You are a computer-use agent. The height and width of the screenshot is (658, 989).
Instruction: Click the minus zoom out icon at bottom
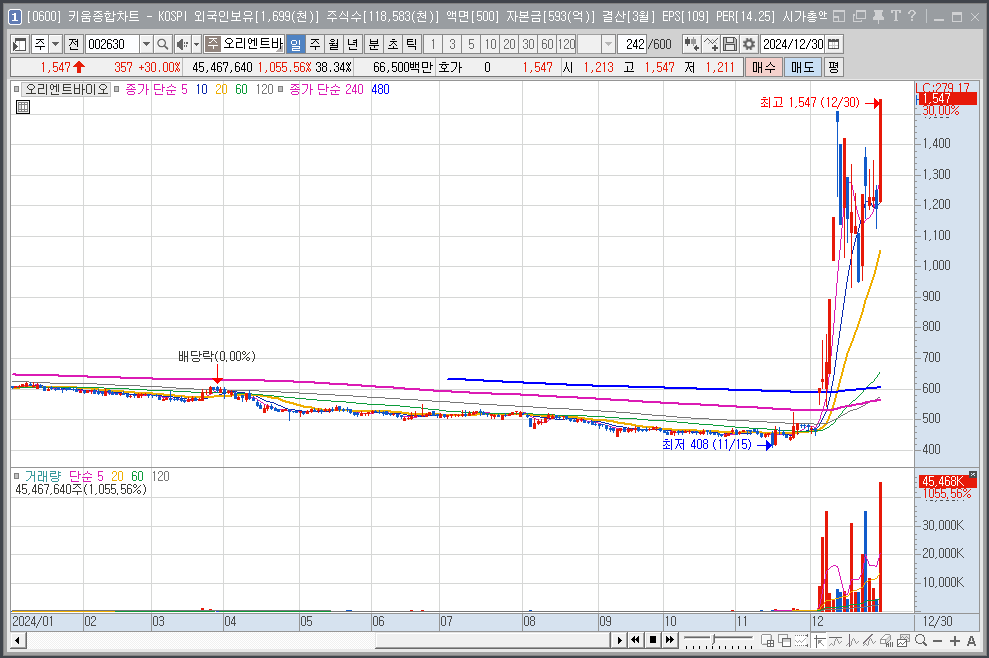point(937,641)
